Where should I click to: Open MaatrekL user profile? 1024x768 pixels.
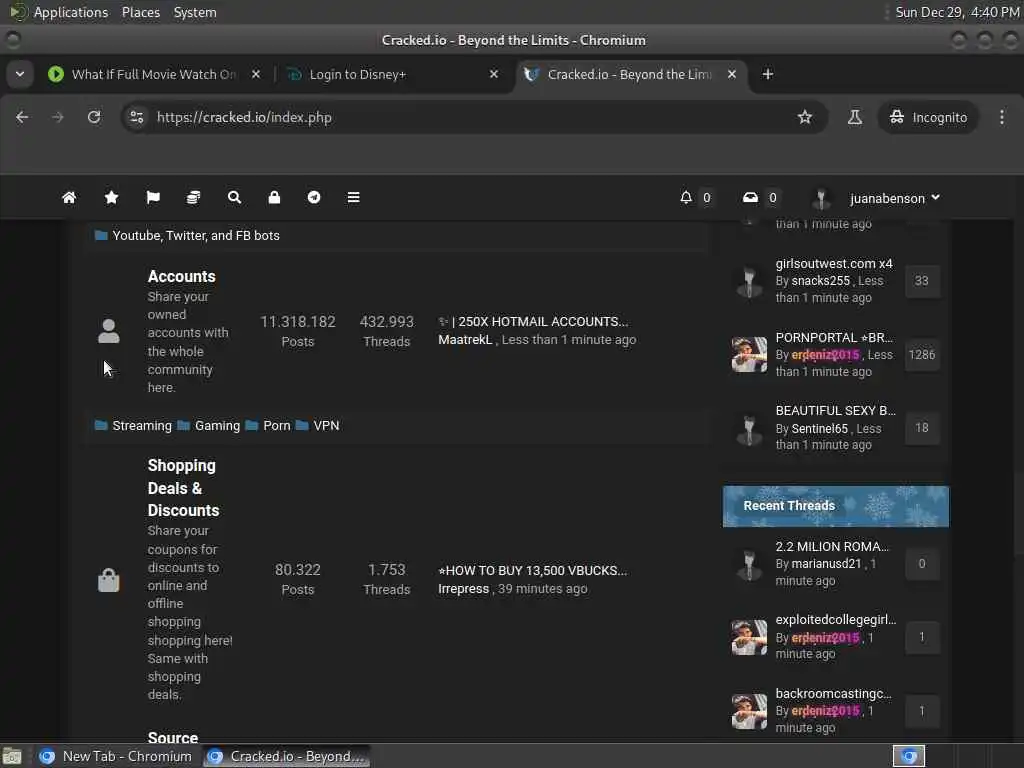[x=465, y=340]
